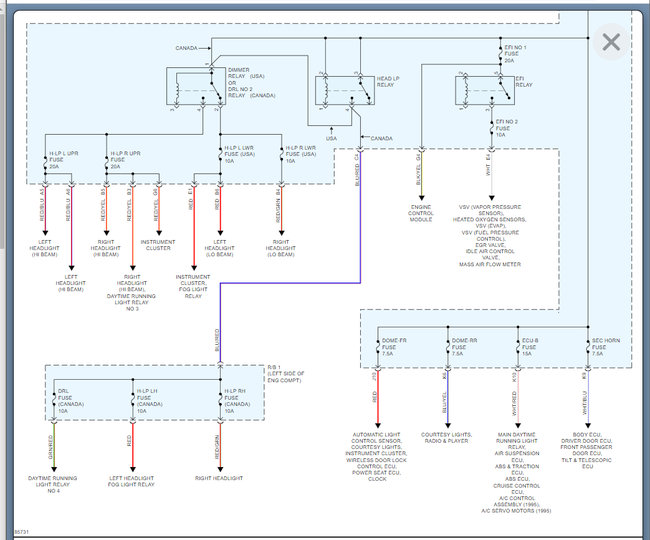Click the 'DIMMER RELAY (USA) OR DRL NO 2 RELAY (CANADA)' label
This screenshot has width=650, height=540.
click(x=251, y=83)
